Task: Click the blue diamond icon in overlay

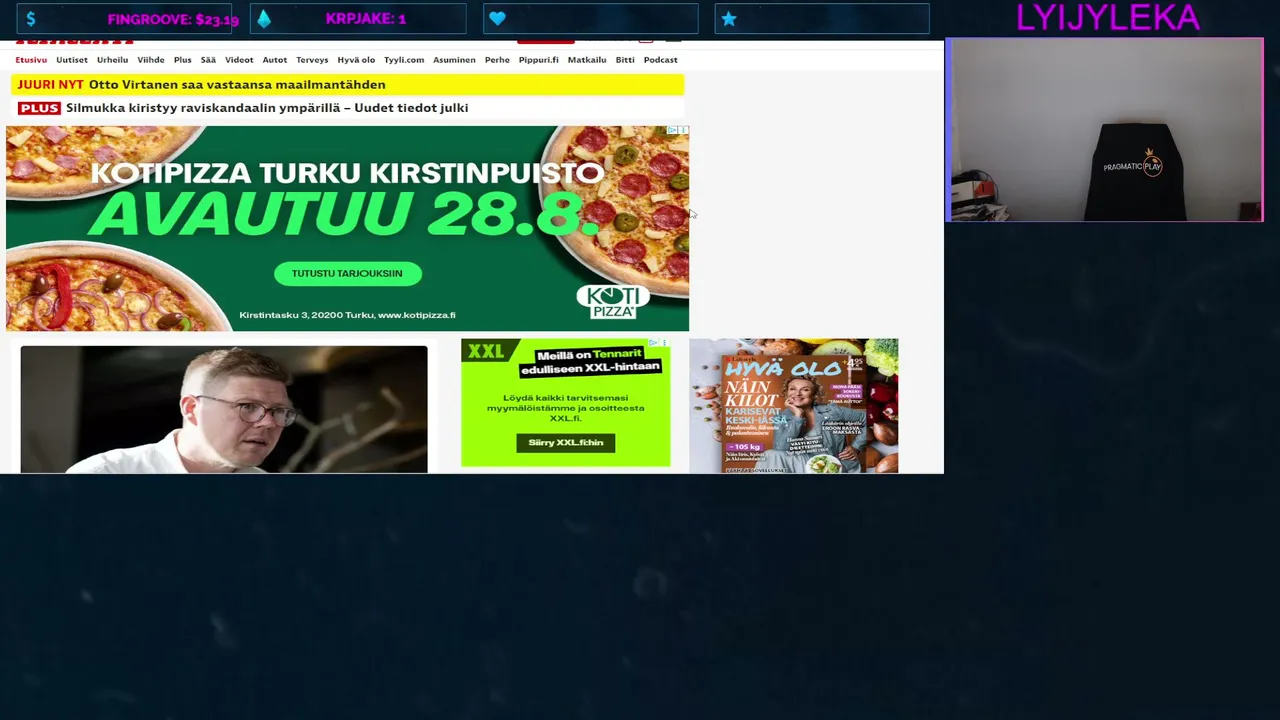Action: [x=264, y=19]
